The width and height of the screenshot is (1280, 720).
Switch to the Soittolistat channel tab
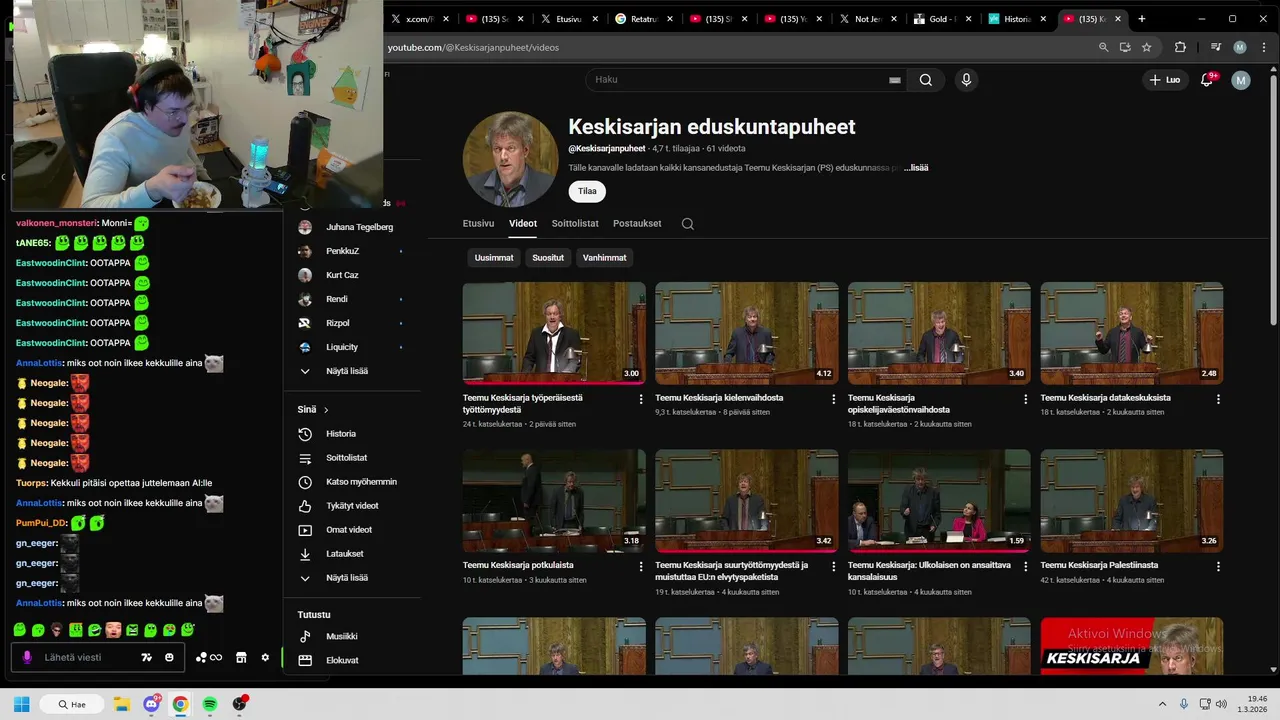coord(575,224)
